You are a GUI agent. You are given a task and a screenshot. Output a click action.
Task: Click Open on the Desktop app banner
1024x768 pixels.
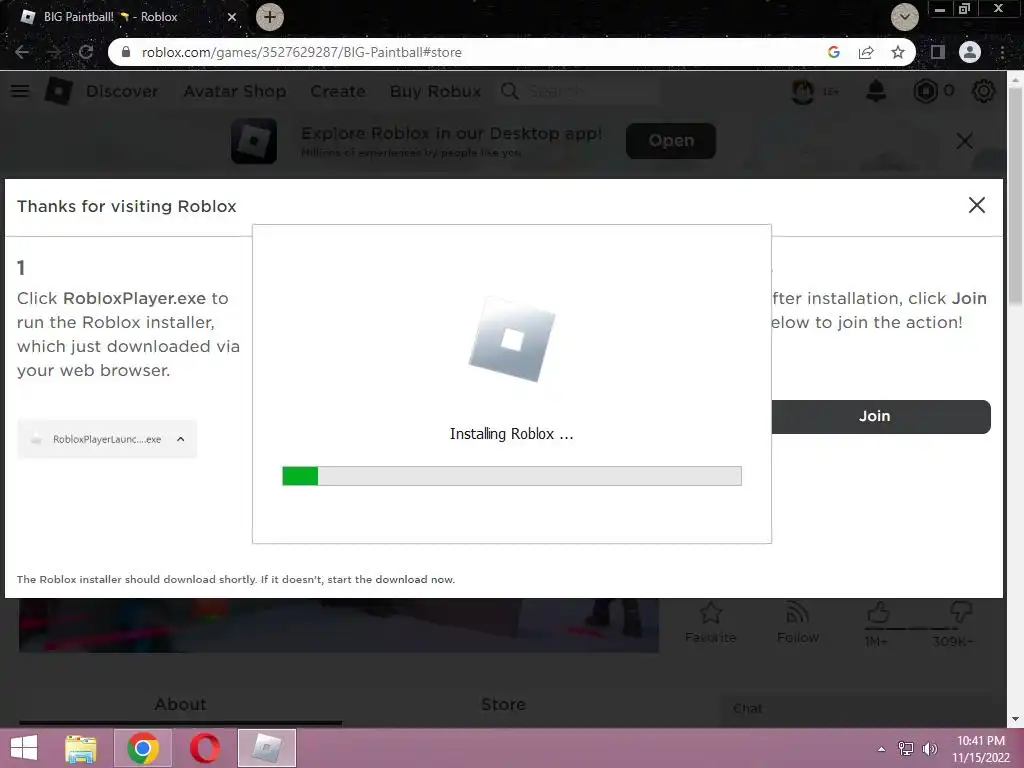click(671, 140)
